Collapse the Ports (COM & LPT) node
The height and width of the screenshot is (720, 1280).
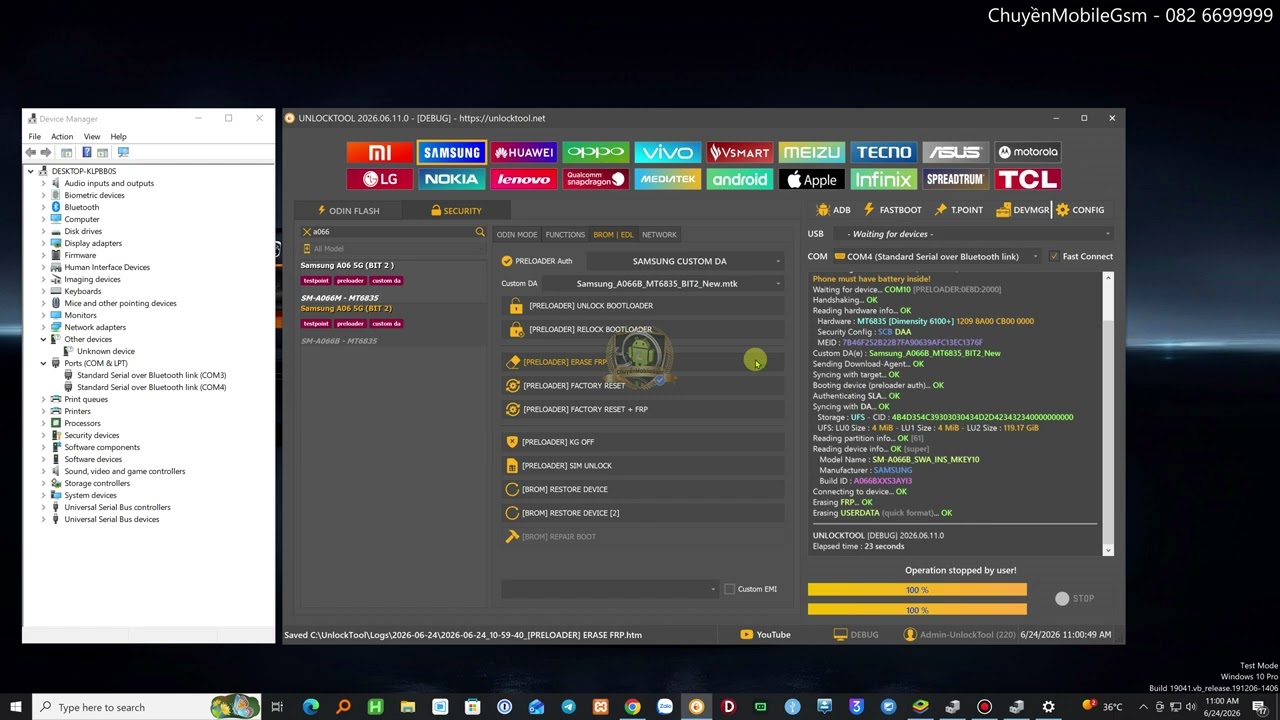pyautogui.click(x=44, y=363)
